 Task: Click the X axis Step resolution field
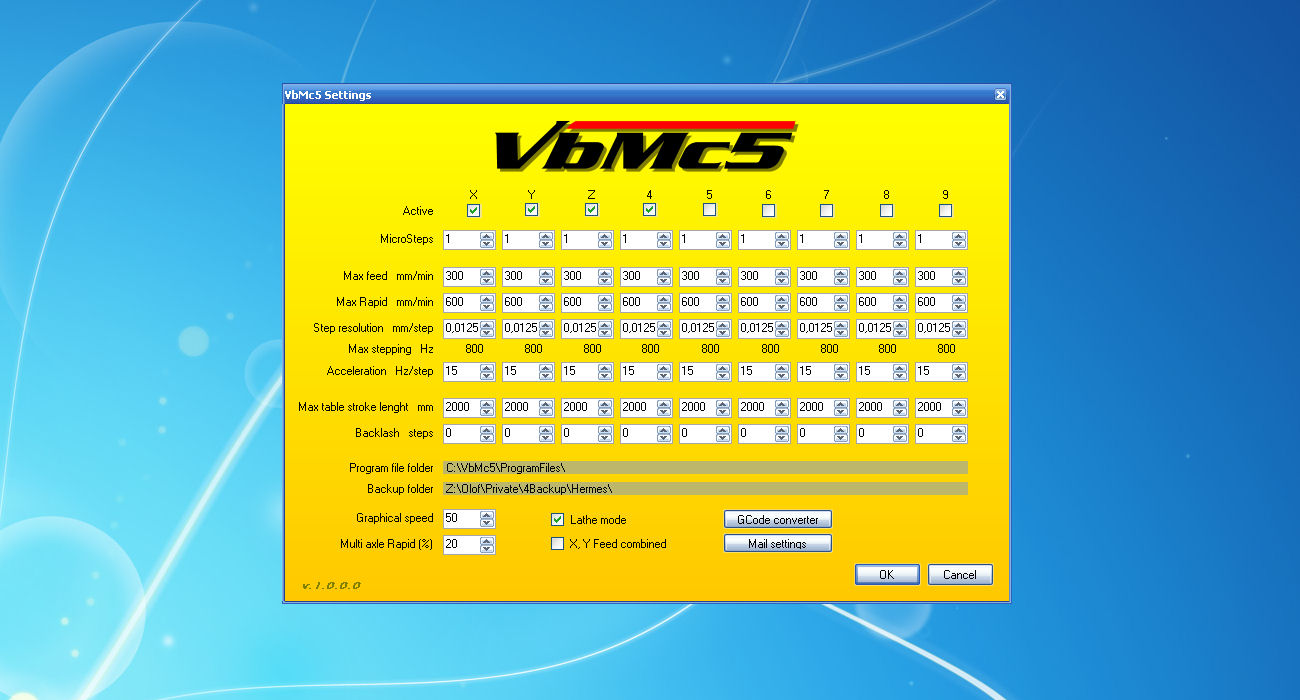pyautogui.click(x=461, y=329)
